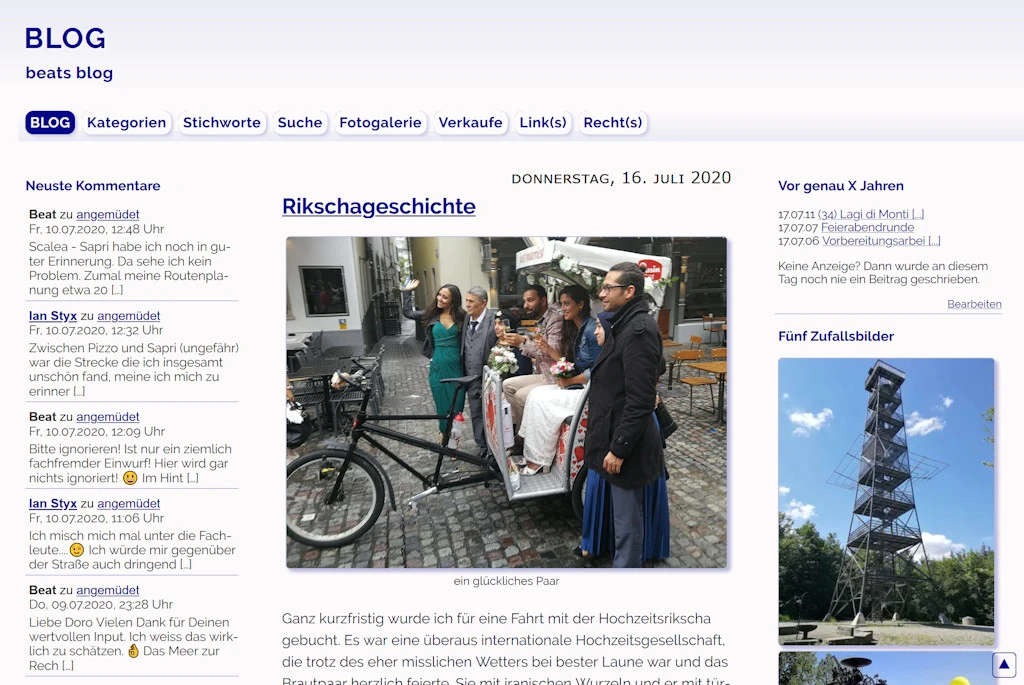
Task: Click the scroll-to-top arrow icon
Action: point(1004,664)
